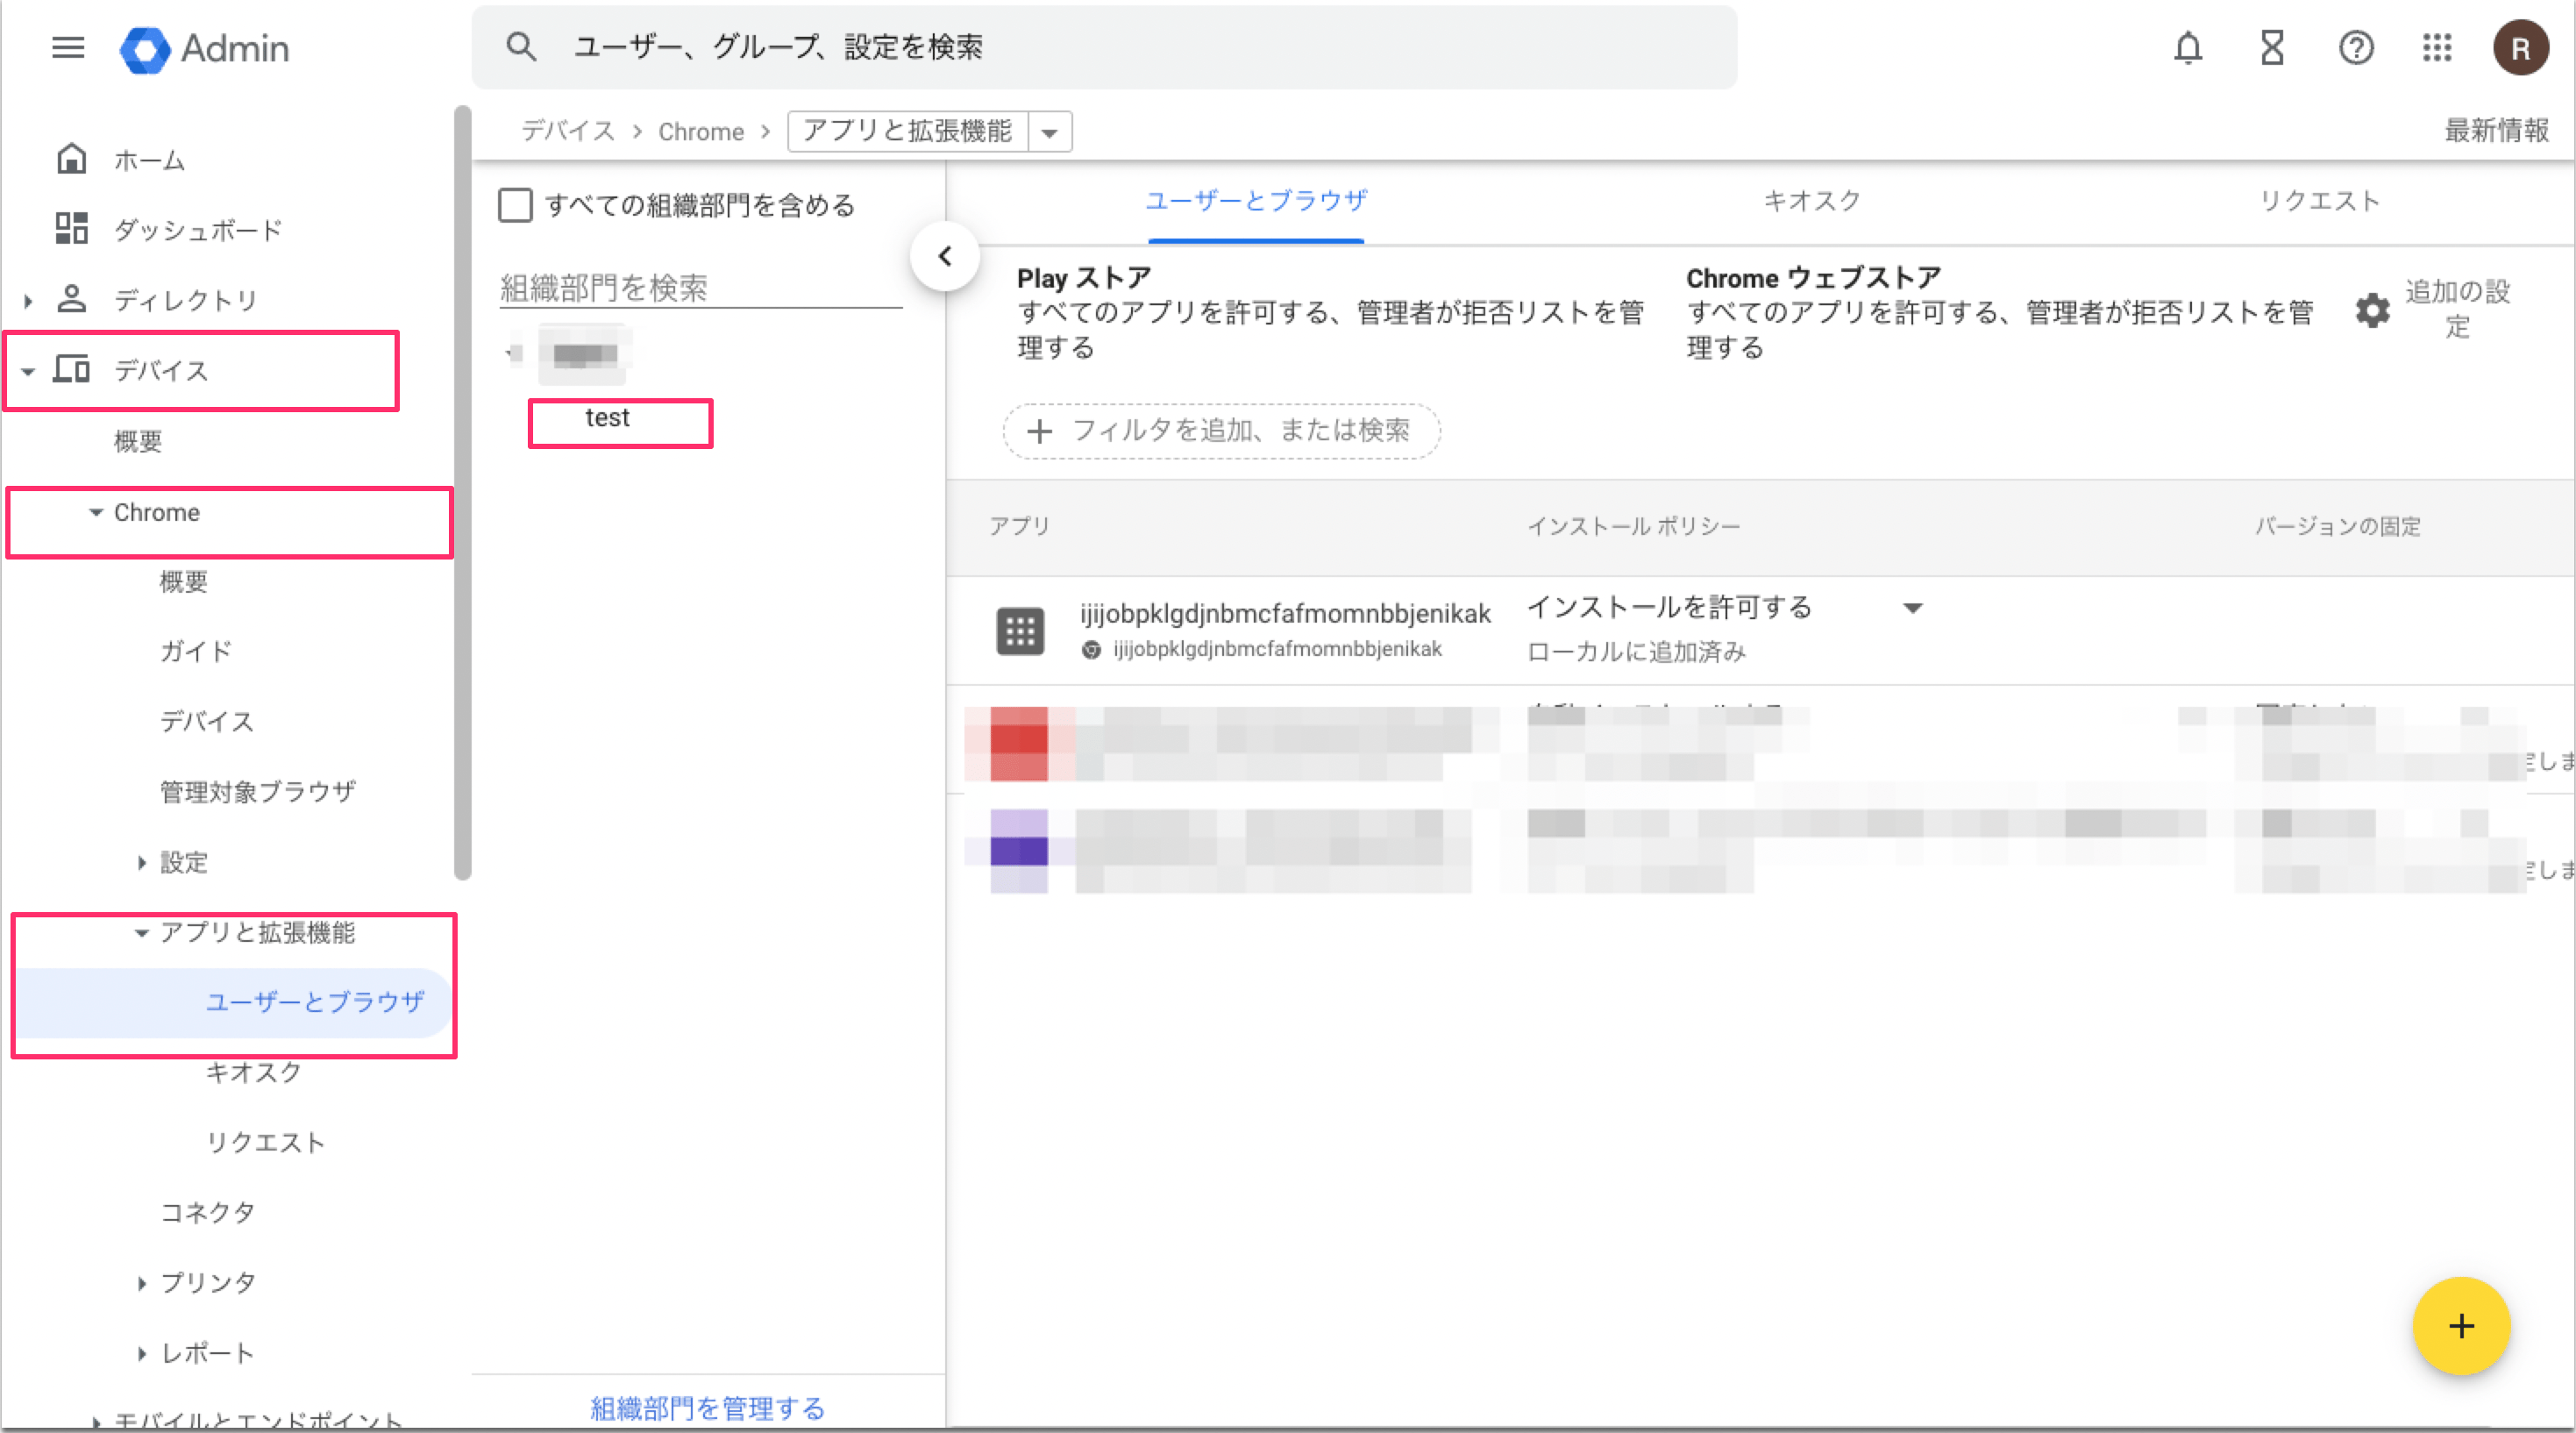Switch to ユーザーとブラウザ tab
The width and height of the screenshot is (2576, 1433).
(1256, 200)
